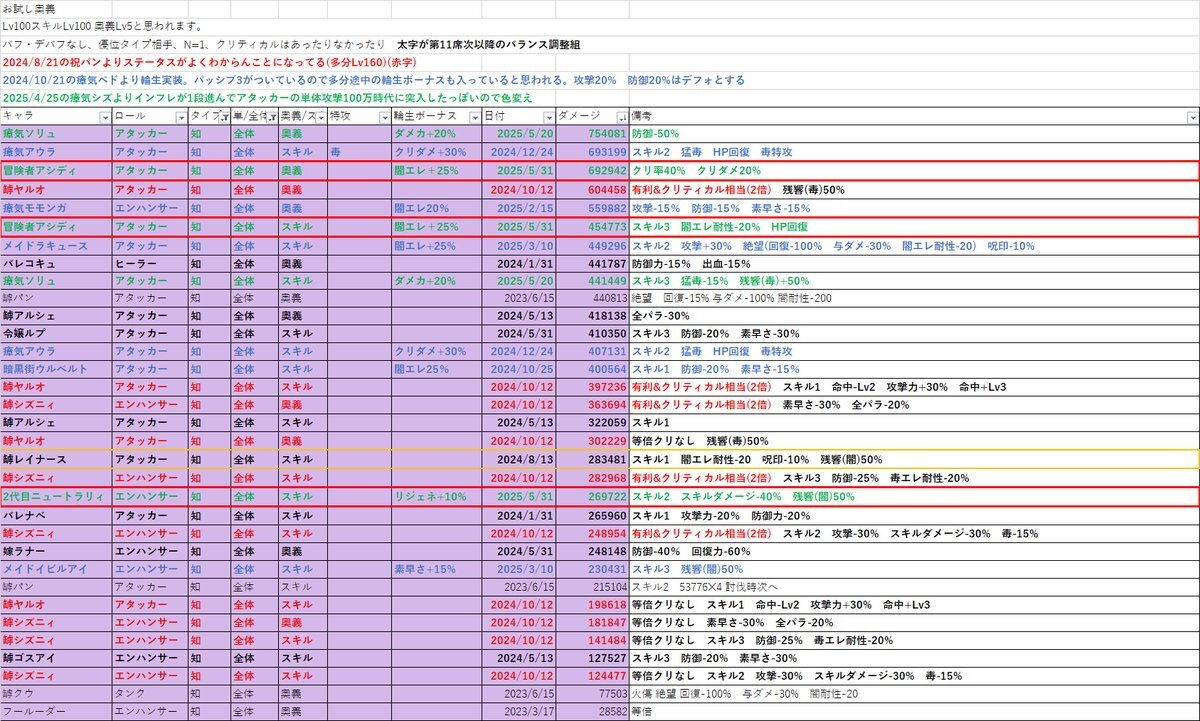Select the 素早さ+15% bonus cell
1200x721 pixels.
[436, 568]
